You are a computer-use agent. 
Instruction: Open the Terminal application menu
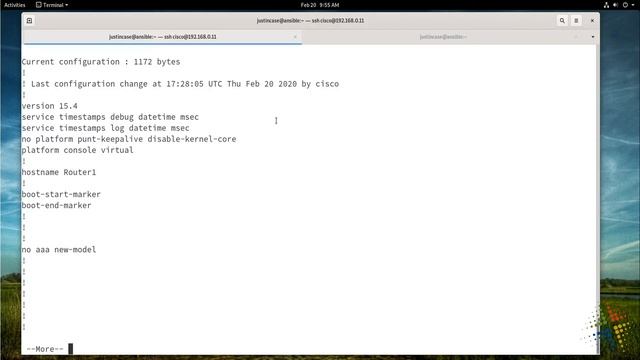pos(52,5)
